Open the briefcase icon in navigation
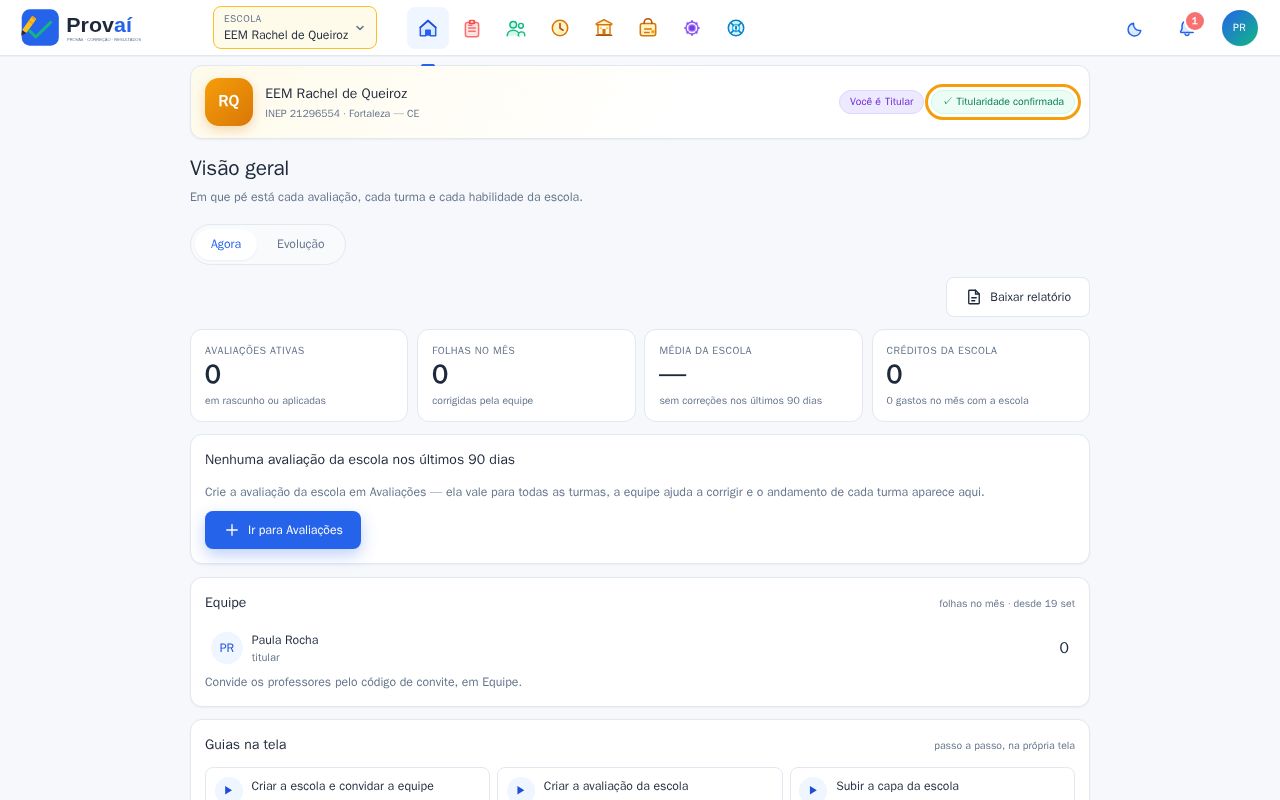1280x800 pixels. click(648, 28)
